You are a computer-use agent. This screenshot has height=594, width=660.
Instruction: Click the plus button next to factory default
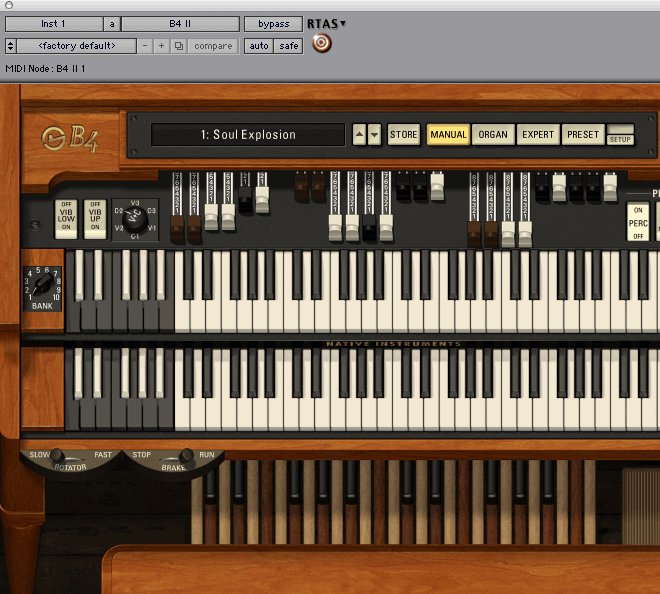point(162,46)
